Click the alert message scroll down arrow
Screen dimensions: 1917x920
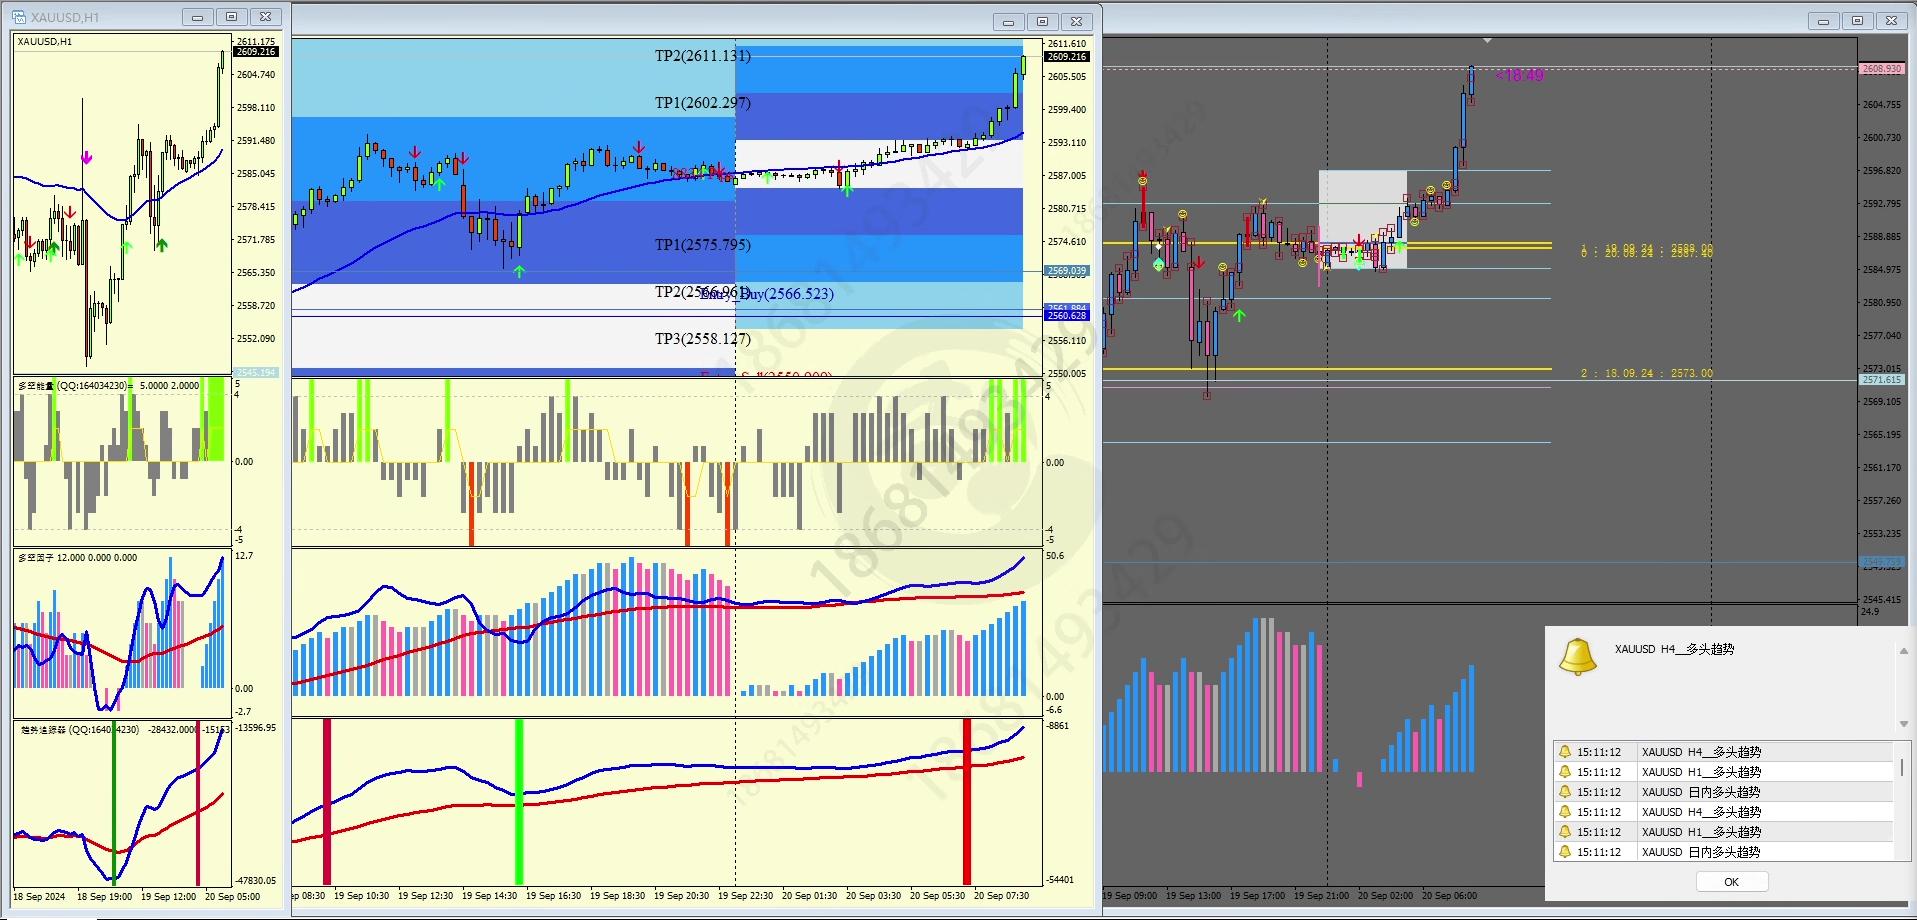1903,724
